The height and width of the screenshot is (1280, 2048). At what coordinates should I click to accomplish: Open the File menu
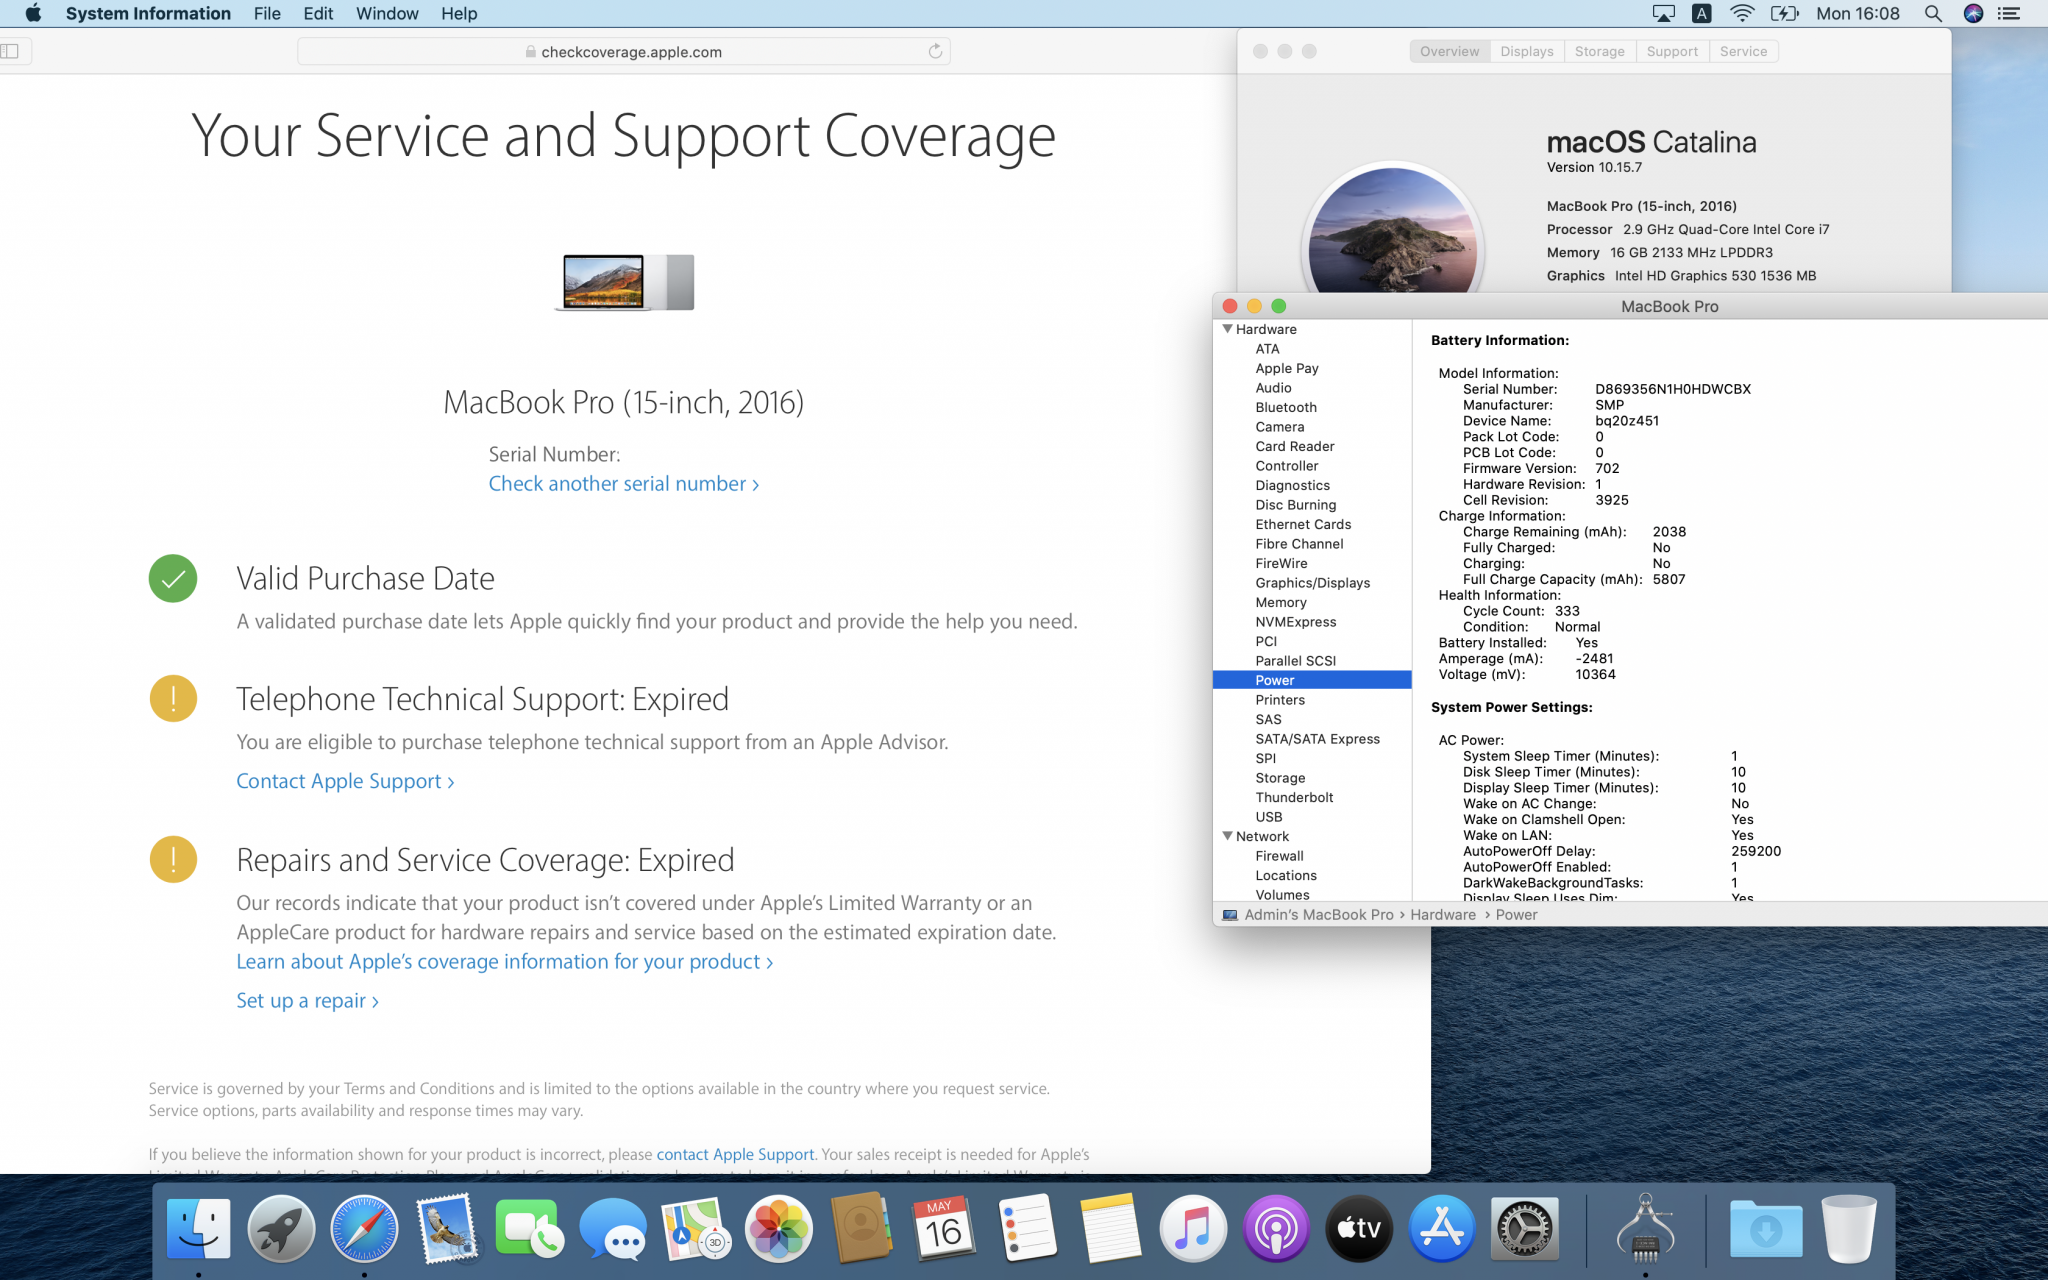click(266, 13)
